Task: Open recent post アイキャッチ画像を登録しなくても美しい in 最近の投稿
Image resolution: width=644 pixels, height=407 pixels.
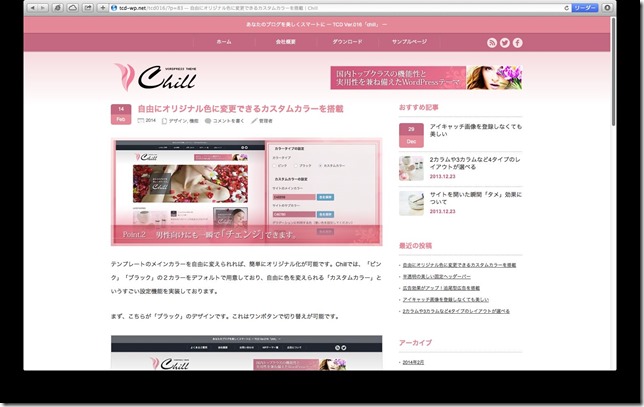Action: pos(446,300)
